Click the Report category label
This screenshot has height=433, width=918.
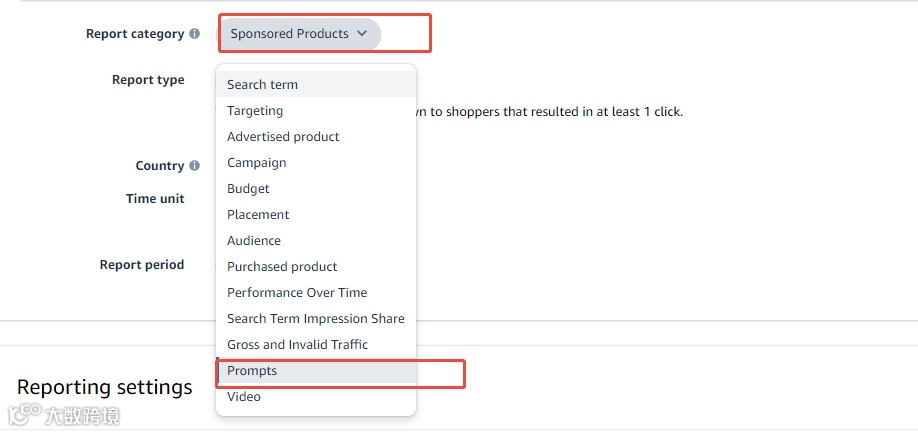pyautogui.click(x=134, y=34)
